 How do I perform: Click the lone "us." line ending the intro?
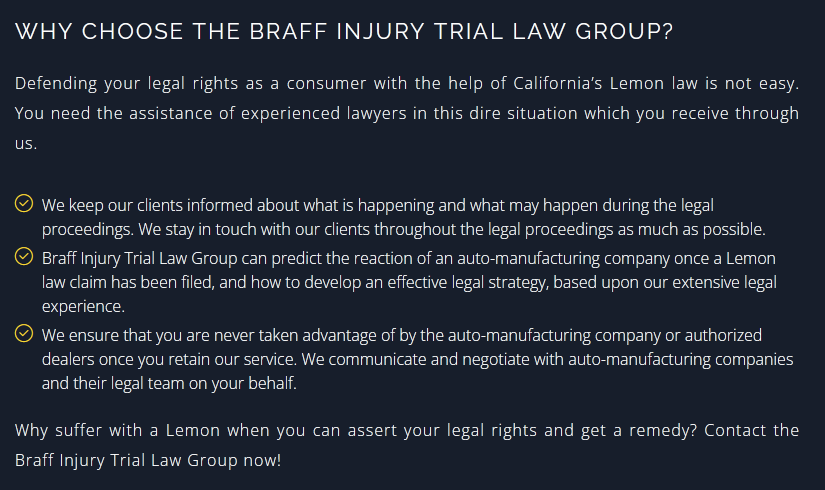coord(26,144)
